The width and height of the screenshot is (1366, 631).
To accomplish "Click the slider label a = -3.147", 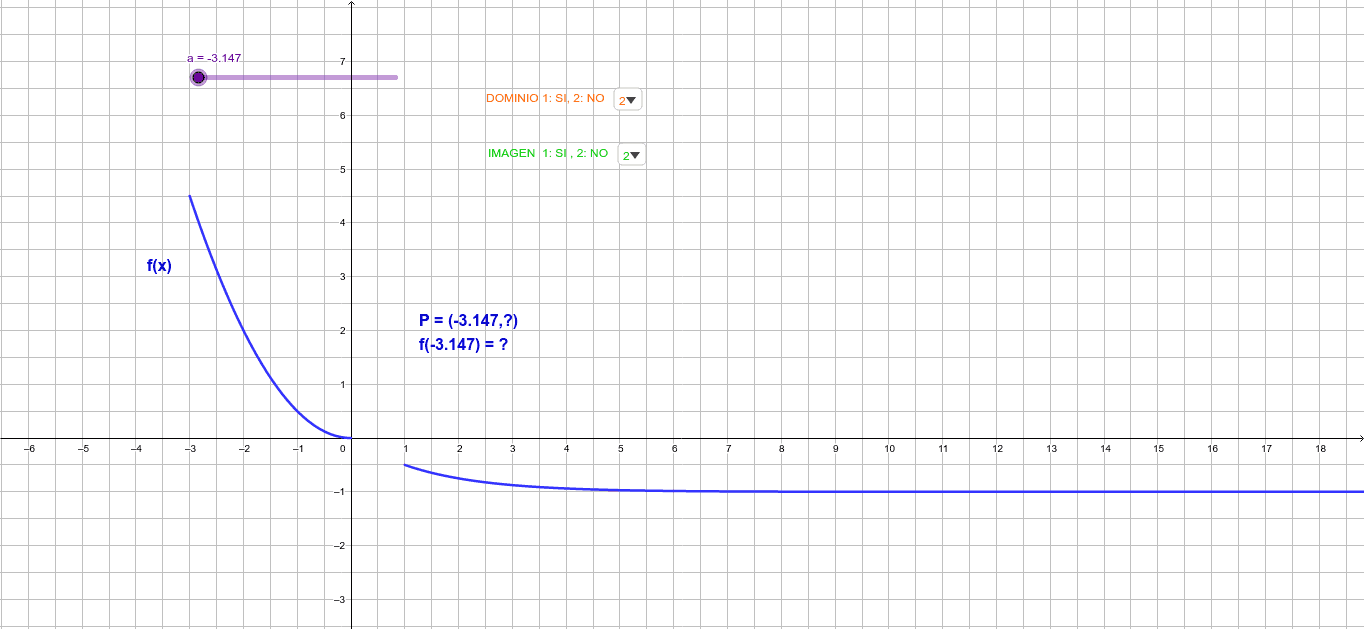I will 214,58.
